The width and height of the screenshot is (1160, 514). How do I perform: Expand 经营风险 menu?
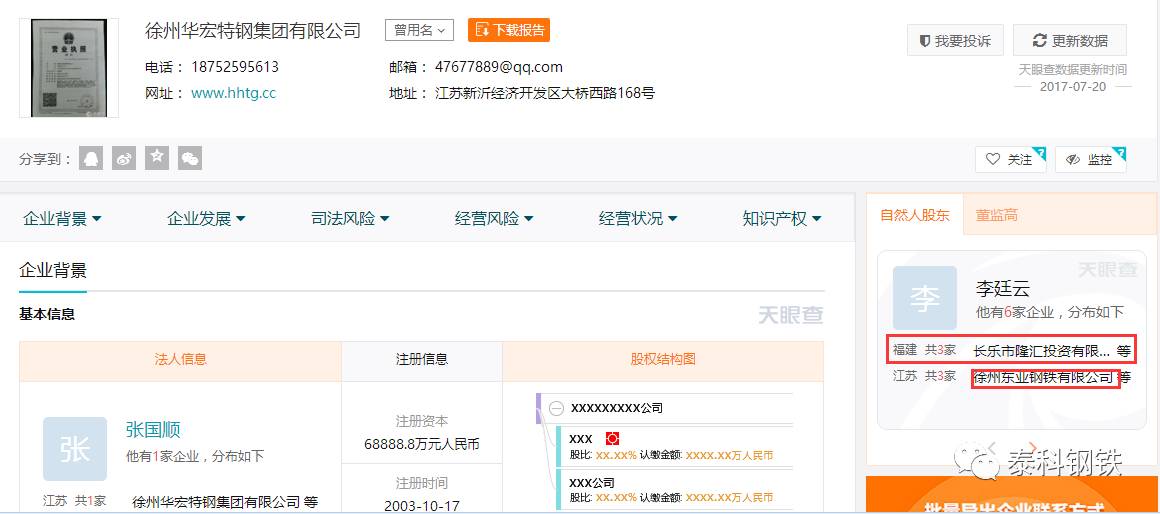(494, 219)
